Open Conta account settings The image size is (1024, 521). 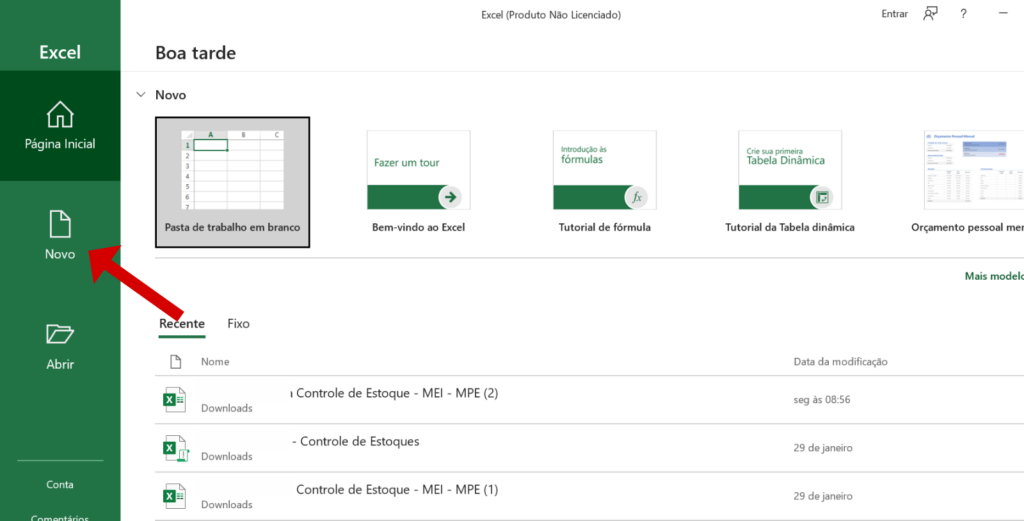coord(60,484)
